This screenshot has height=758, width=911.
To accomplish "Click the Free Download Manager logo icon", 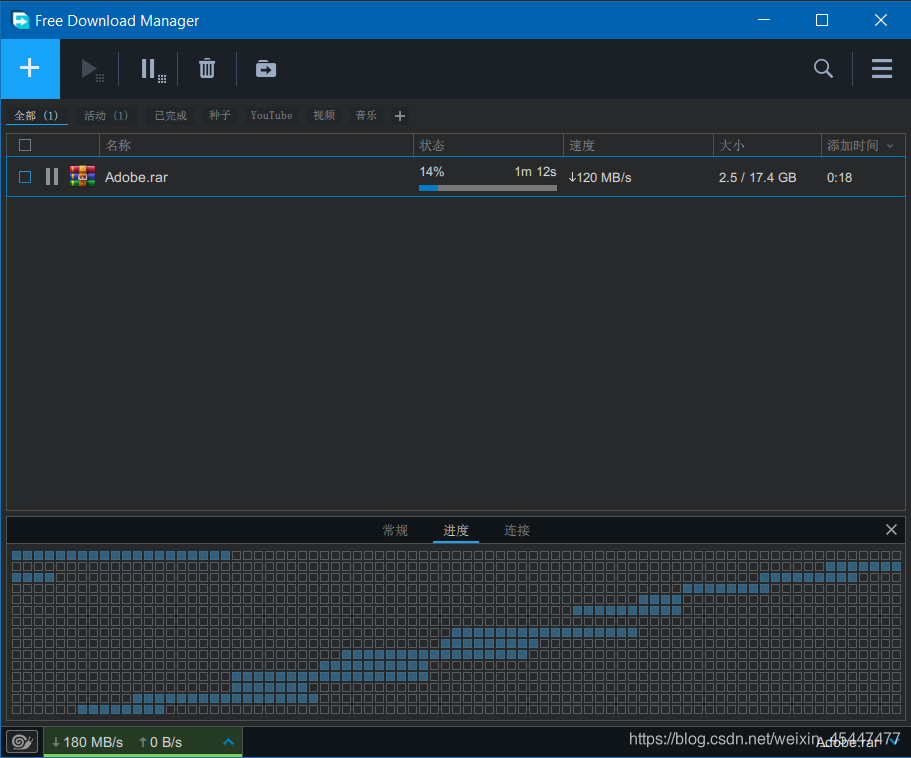I will pyautogui.click(x=20, y=20).
